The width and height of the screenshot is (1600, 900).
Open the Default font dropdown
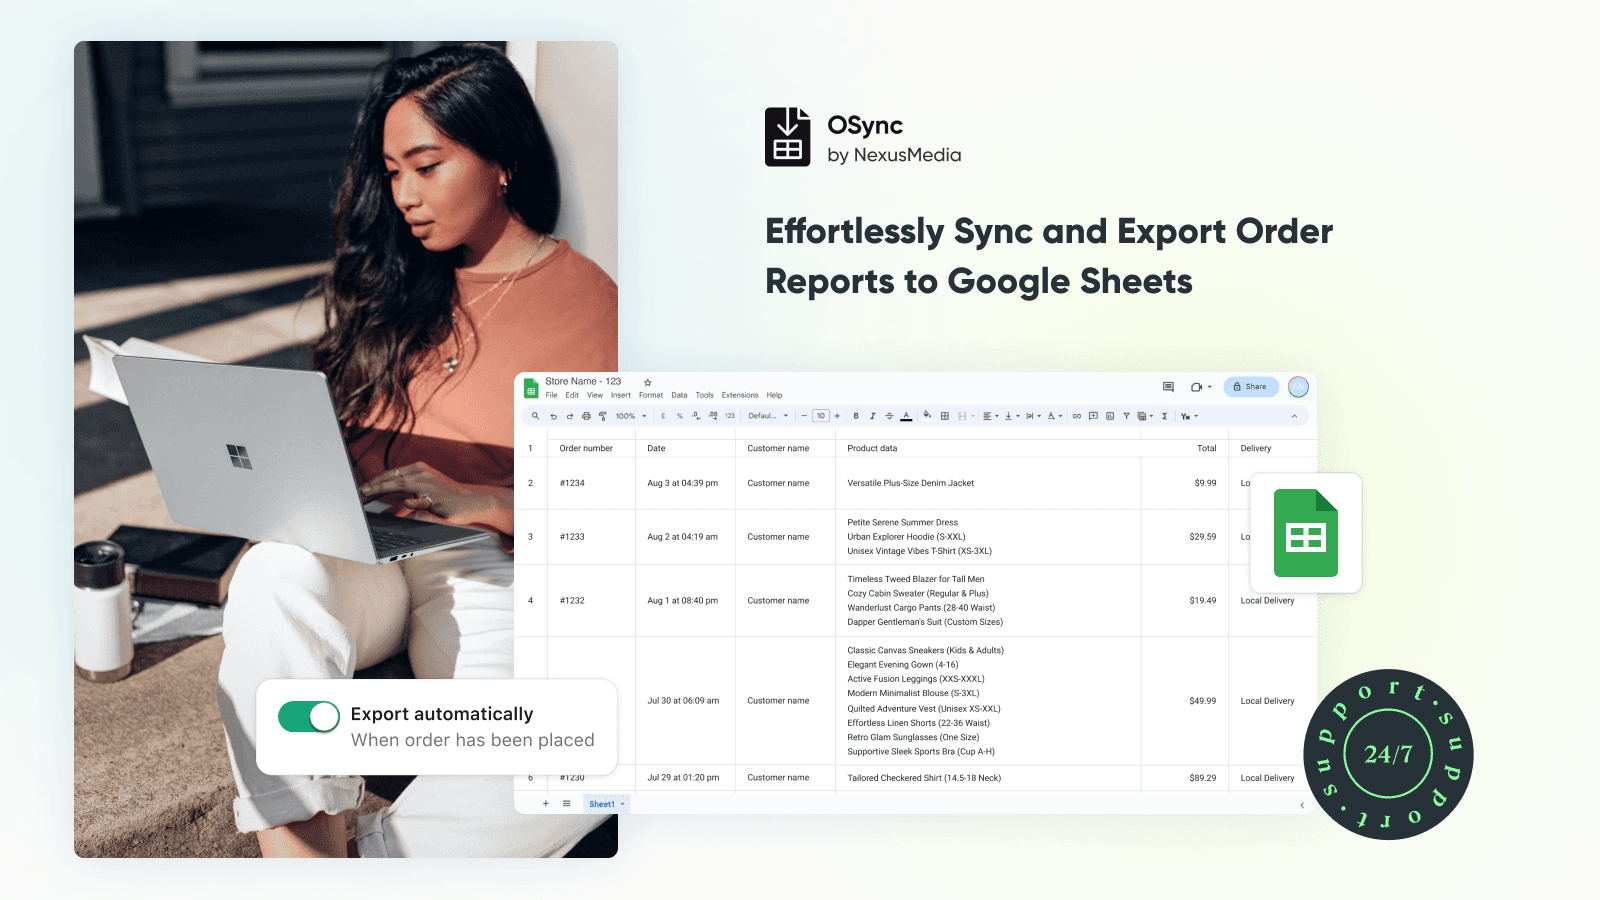[x=768, y=416]
